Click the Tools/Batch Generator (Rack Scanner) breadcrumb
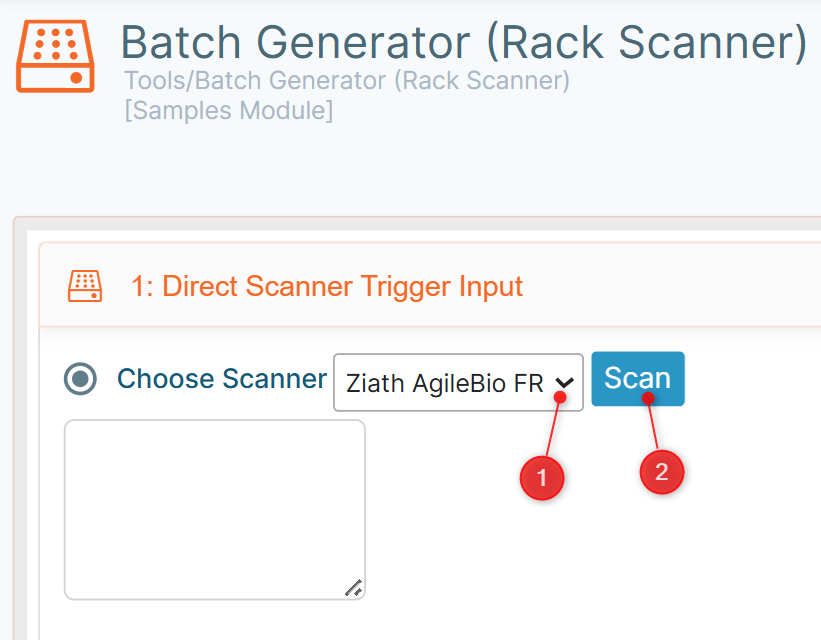The height and width of the screenshot is (640, 821). point(347,81)
